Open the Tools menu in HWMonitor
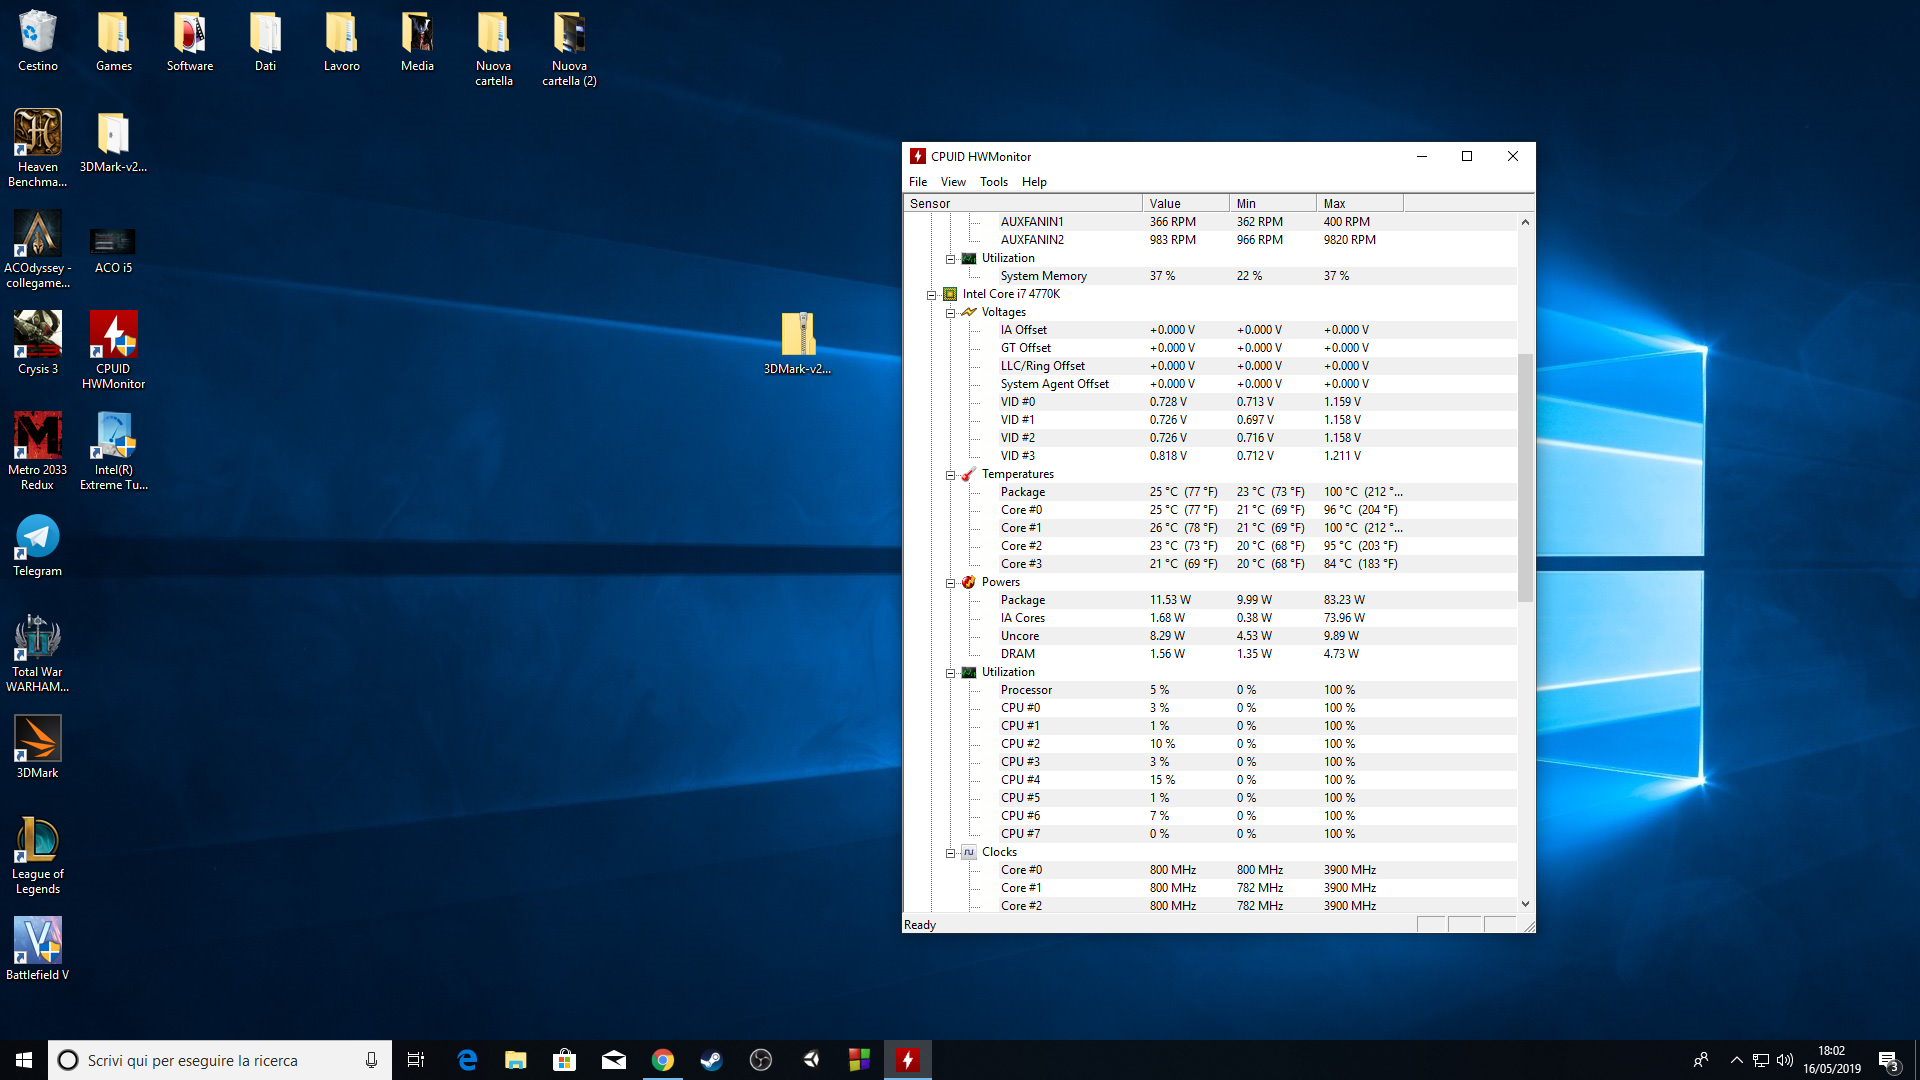The height and width of the screenshot is (1080, 1920). 994,182
